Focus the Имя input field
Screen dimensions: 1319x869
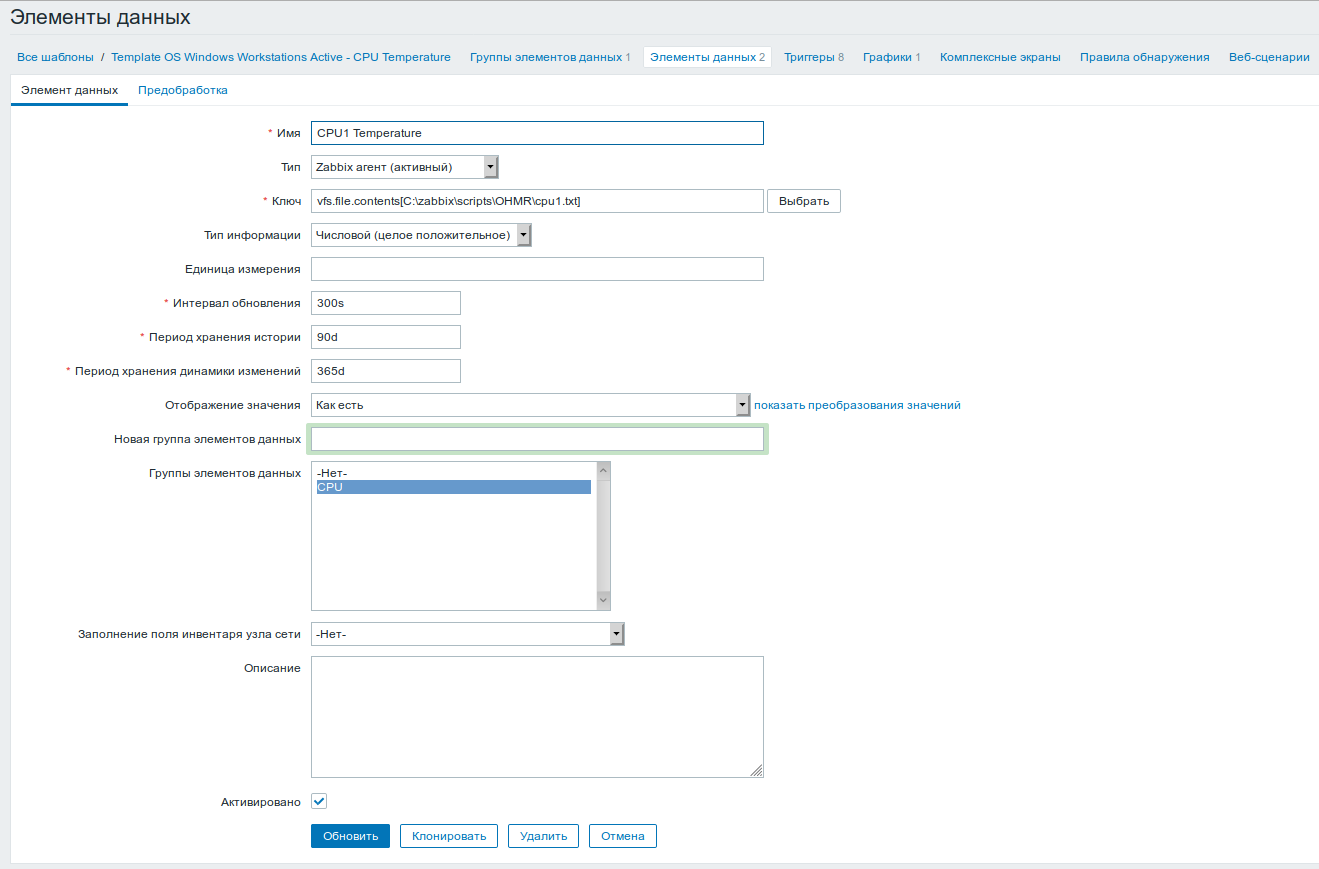coord(537,133)
